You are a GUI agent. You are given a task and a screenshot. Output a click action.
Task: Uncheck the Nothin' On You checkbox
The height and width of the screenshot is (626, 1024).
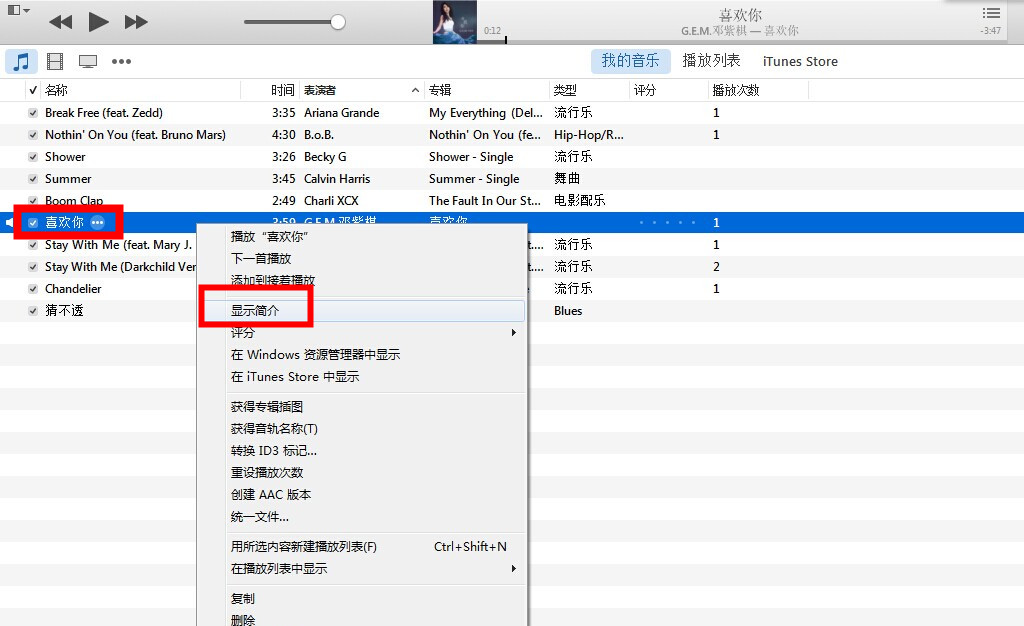pyautogui.click(x=33, y=135)
